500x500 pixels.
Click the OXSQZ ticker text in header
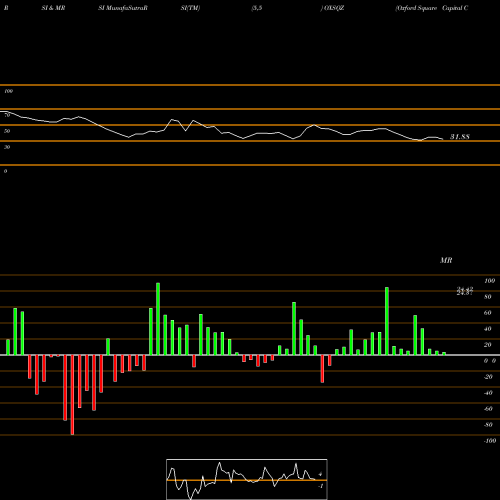click(x=334, y=8)
